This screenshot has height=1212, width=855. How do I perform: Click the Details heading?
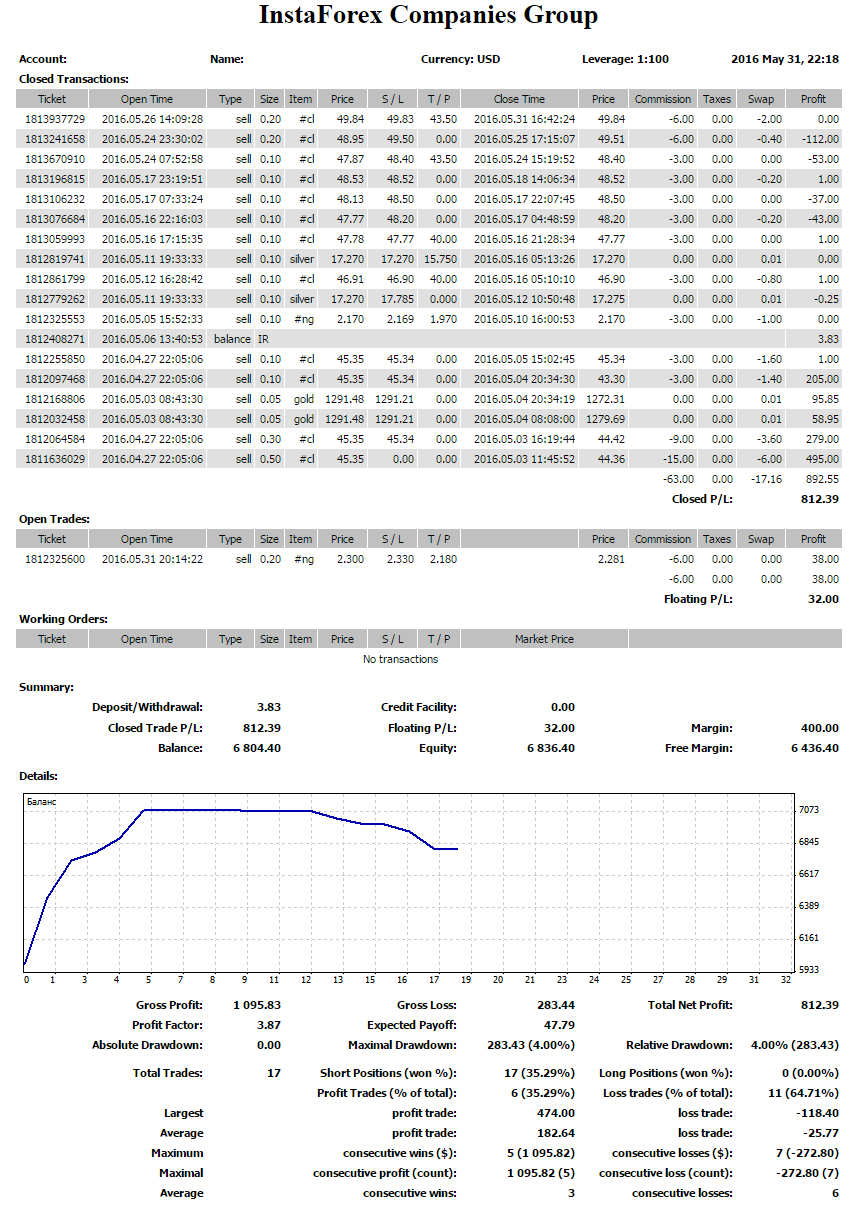39,775
